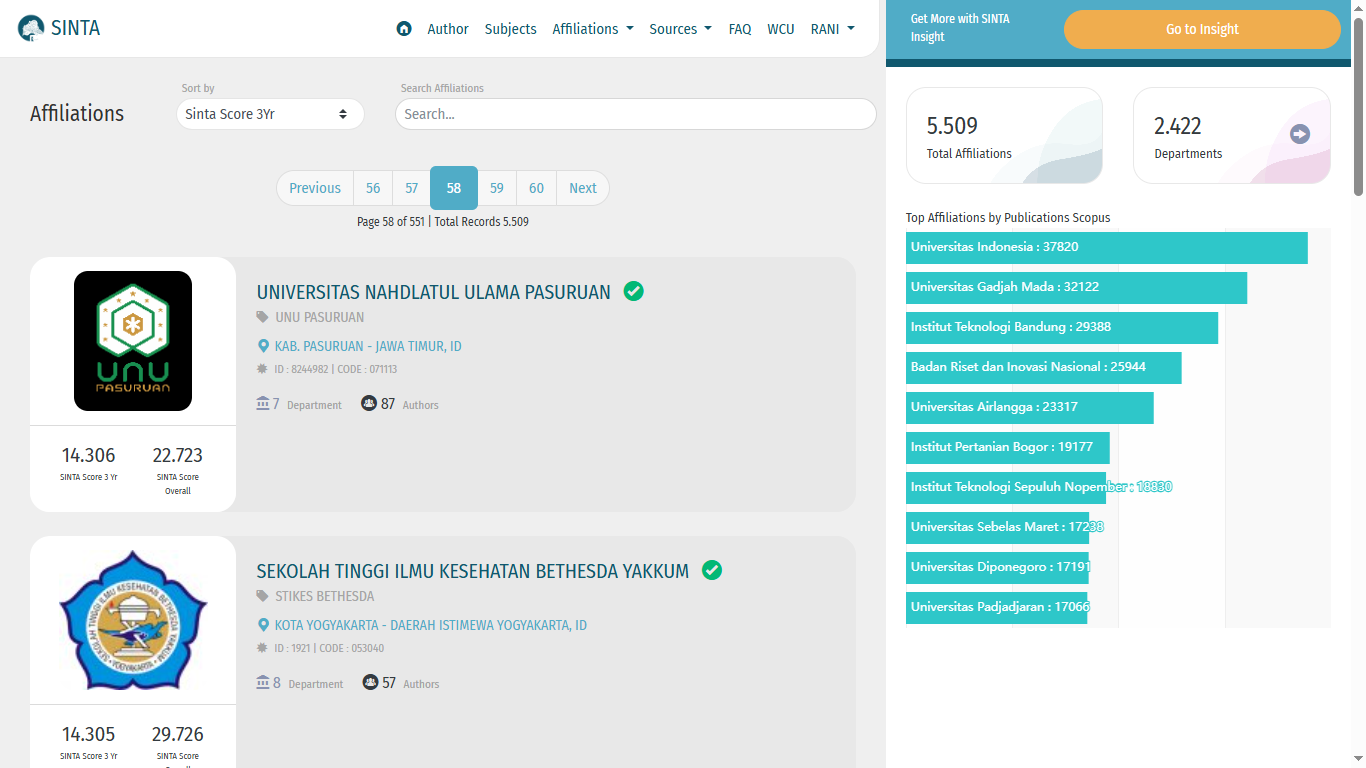Open the FAQ page
The height and width of the screenshot is (768, 1366).
click(740, 29)
